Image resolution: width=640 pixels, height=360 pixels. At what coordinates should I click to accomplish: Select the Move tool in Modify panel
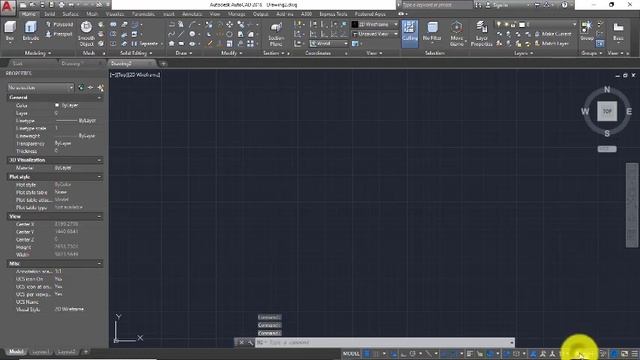(229, 24)
